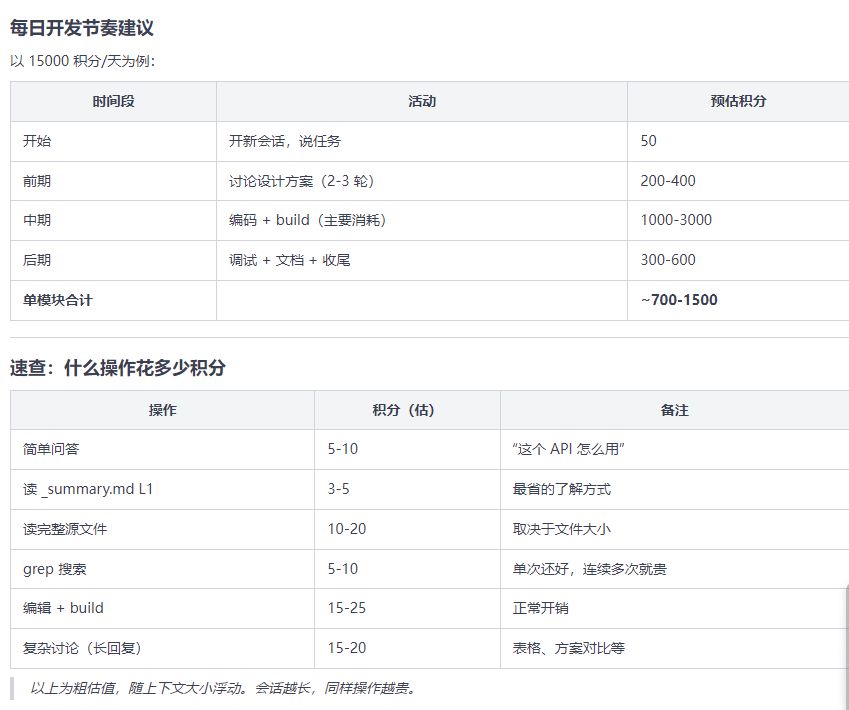This screenshot has height=710, width=849.
Task: Click the 积分(估) column header
Action: click(406, 410)
